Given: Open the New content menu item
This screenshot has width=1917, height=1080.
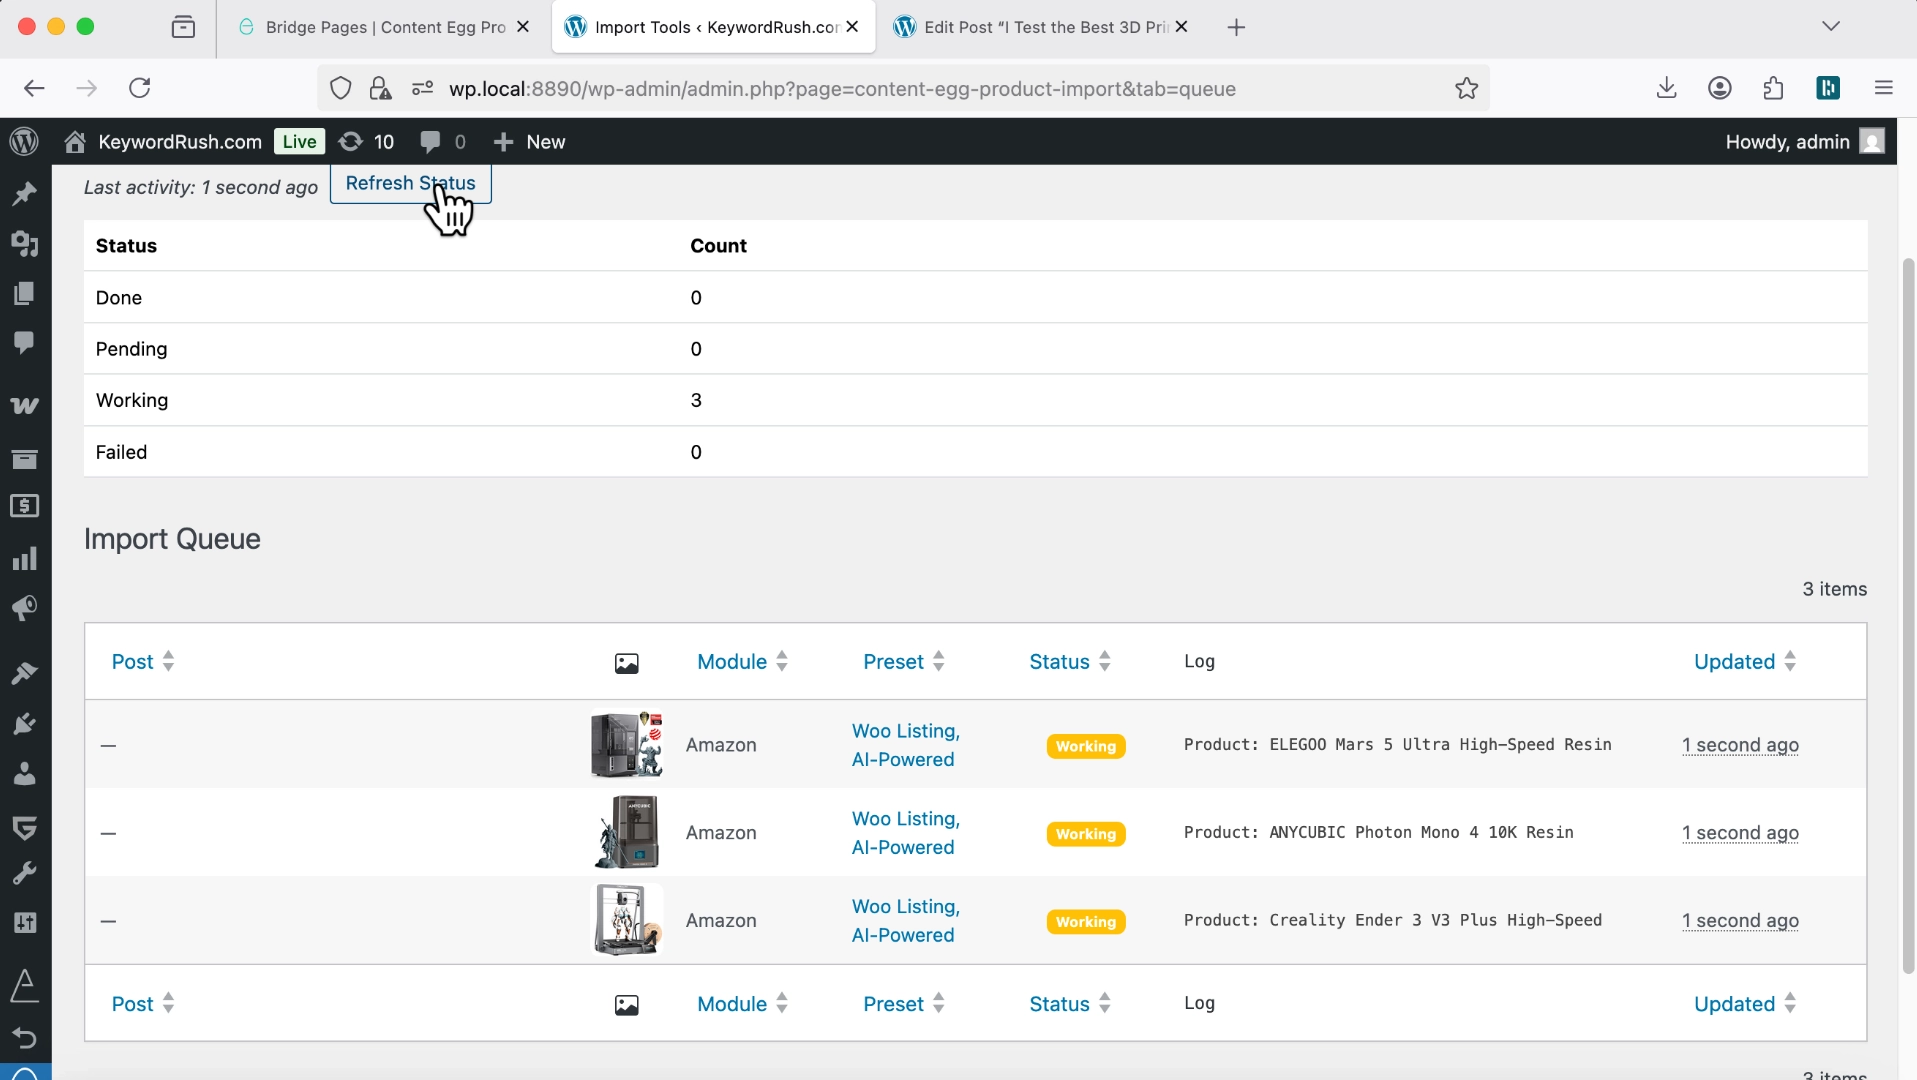Looking at the screenshot, I should pos(530,142).
